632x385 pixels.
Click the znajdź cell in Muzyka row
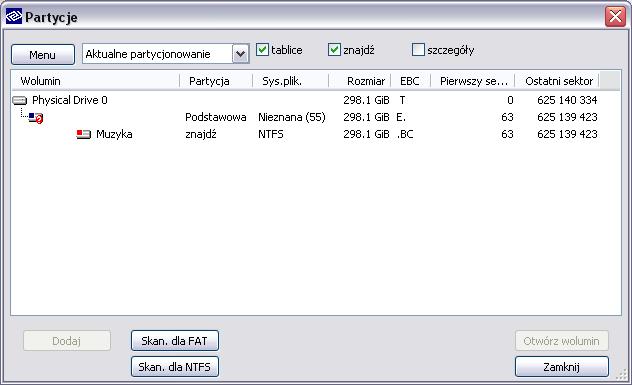[x=201, y=134]
